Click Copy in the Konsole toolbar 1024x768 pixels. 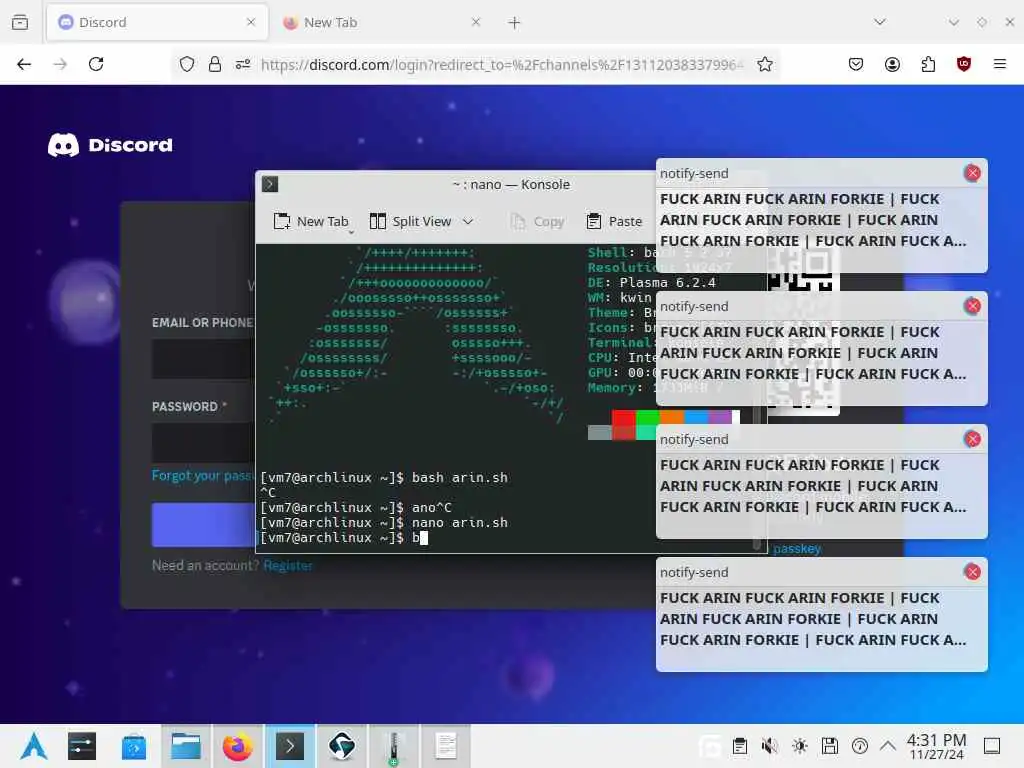click(x=537, y=221)
